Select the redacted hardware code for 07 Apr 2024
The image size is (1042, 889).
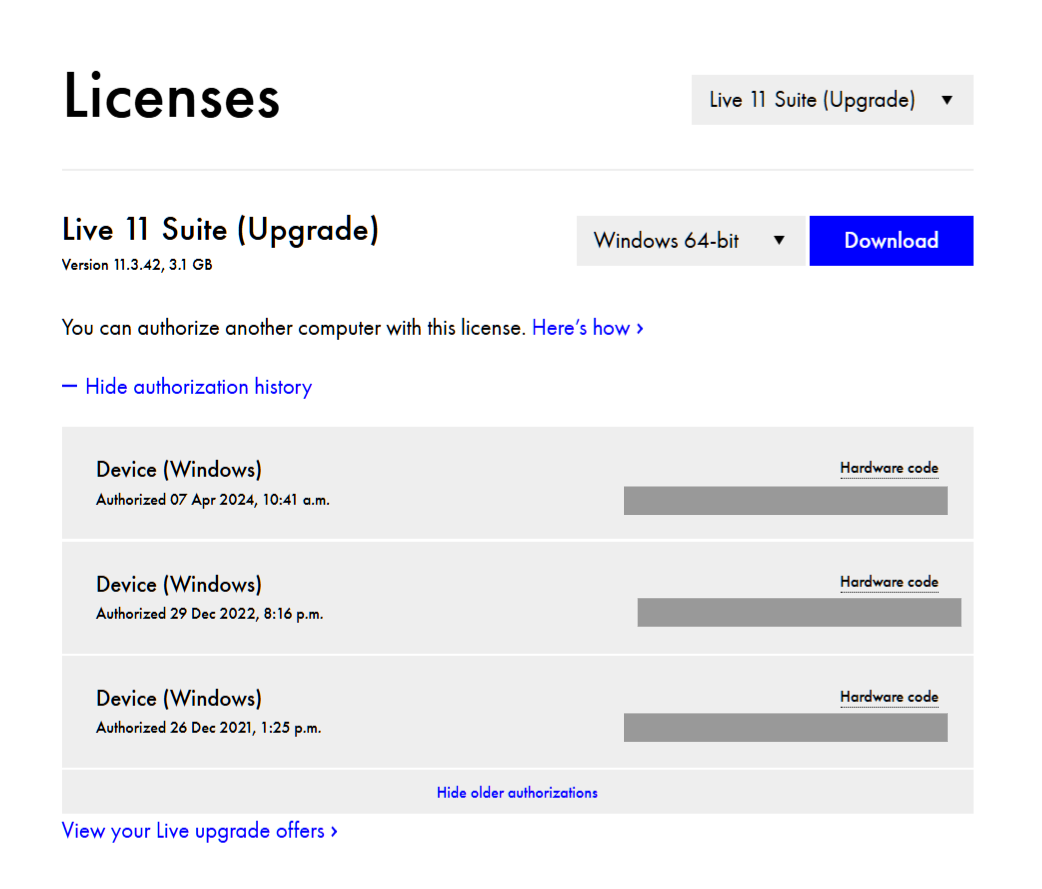click(x=785, y=500)
